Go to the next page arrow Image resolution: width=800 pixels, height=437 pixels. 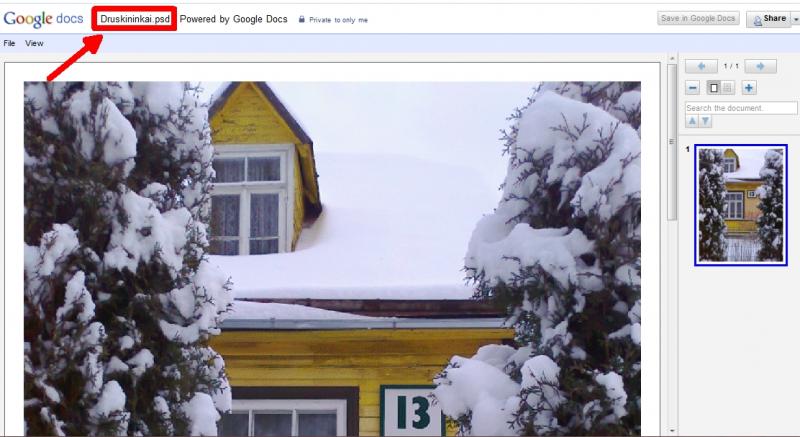(760, 66)
